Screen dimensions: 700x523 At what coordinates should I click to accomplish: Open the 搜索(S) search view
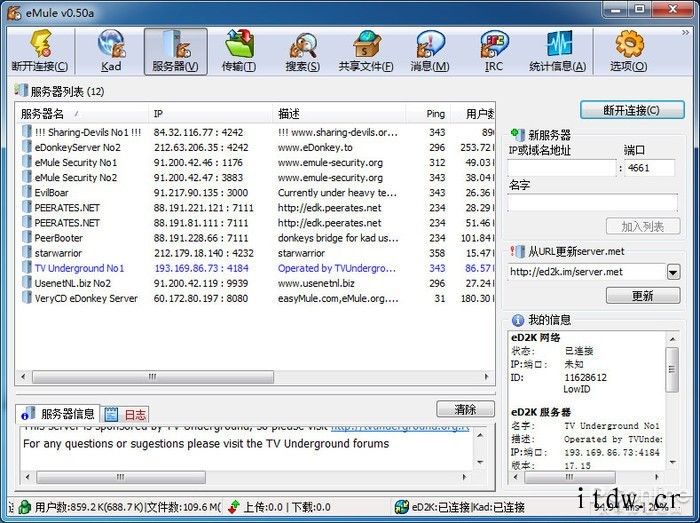[303, 51]
